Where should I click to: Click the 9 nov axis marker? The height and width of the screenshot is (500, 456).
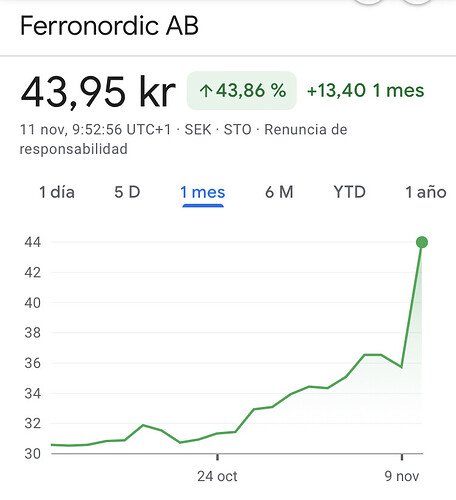pos(402,476)
